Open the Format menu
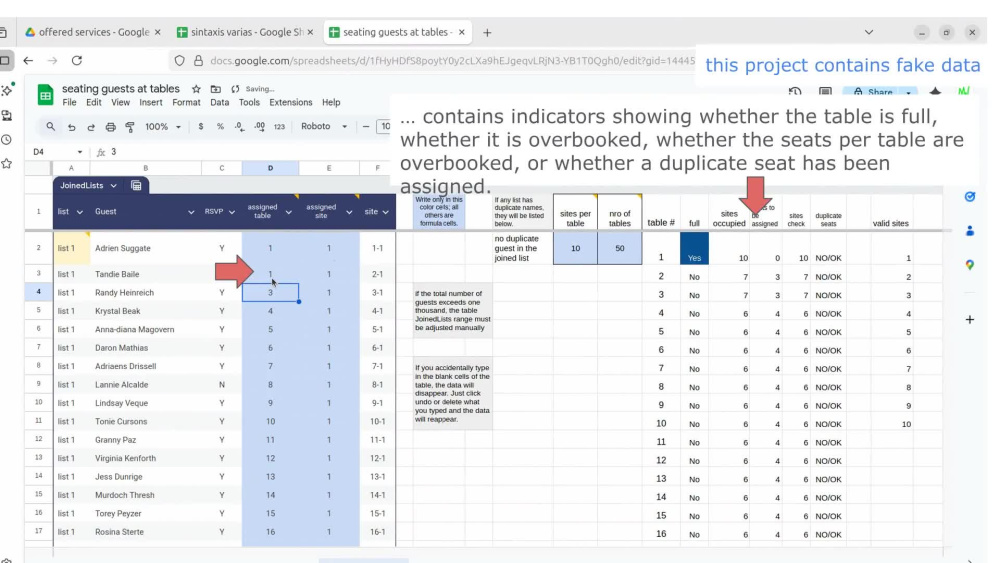Viewport: 1000px width, 563px height. point(186,102)
